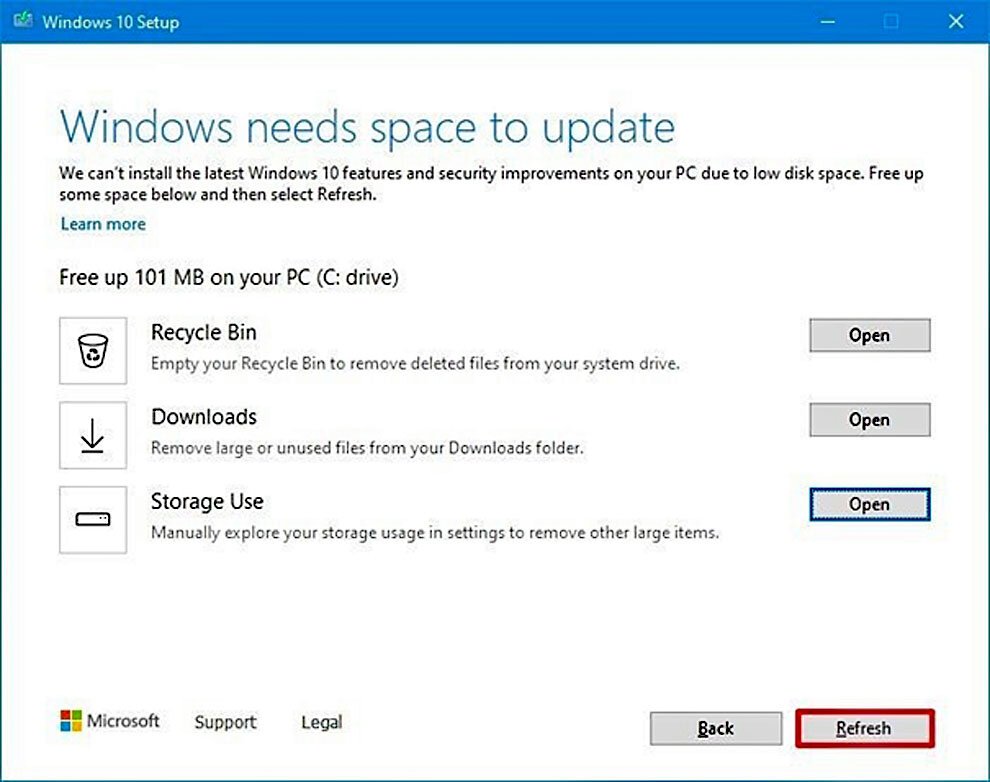Image resolution: width=990 pixels, height=782 pixels.
Task: Open the Legal link
Action: click(321, 721)
